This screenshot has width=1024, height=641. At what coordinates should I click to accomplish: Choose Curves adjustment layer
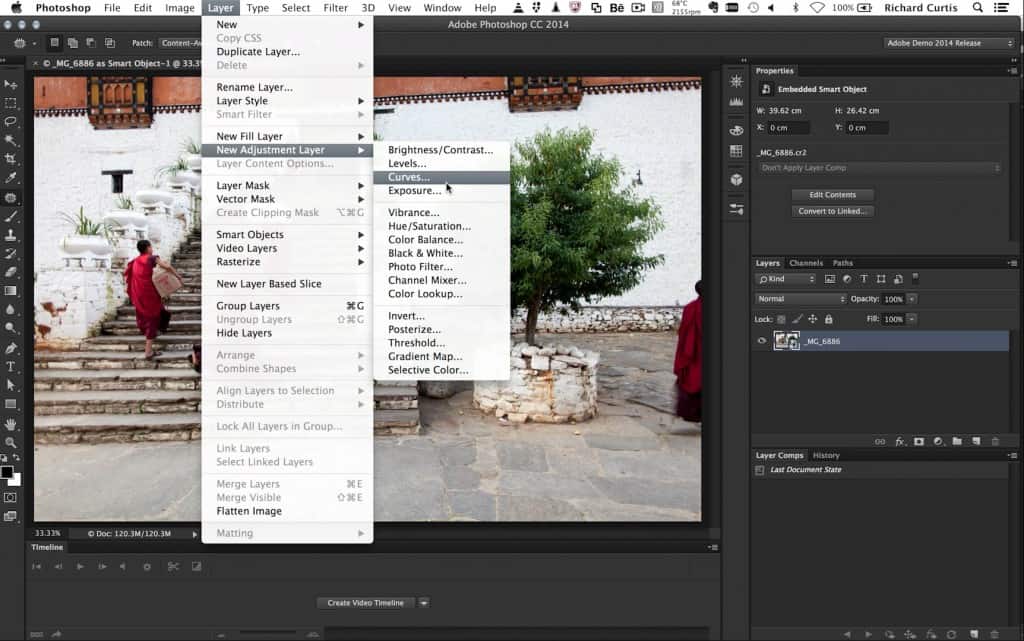[x=441, y=178]
